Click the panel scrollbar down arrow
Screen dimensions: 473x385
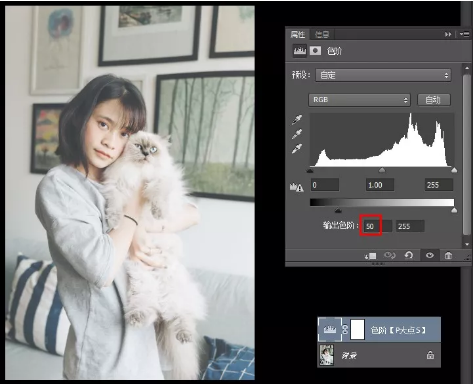point(467,244)
